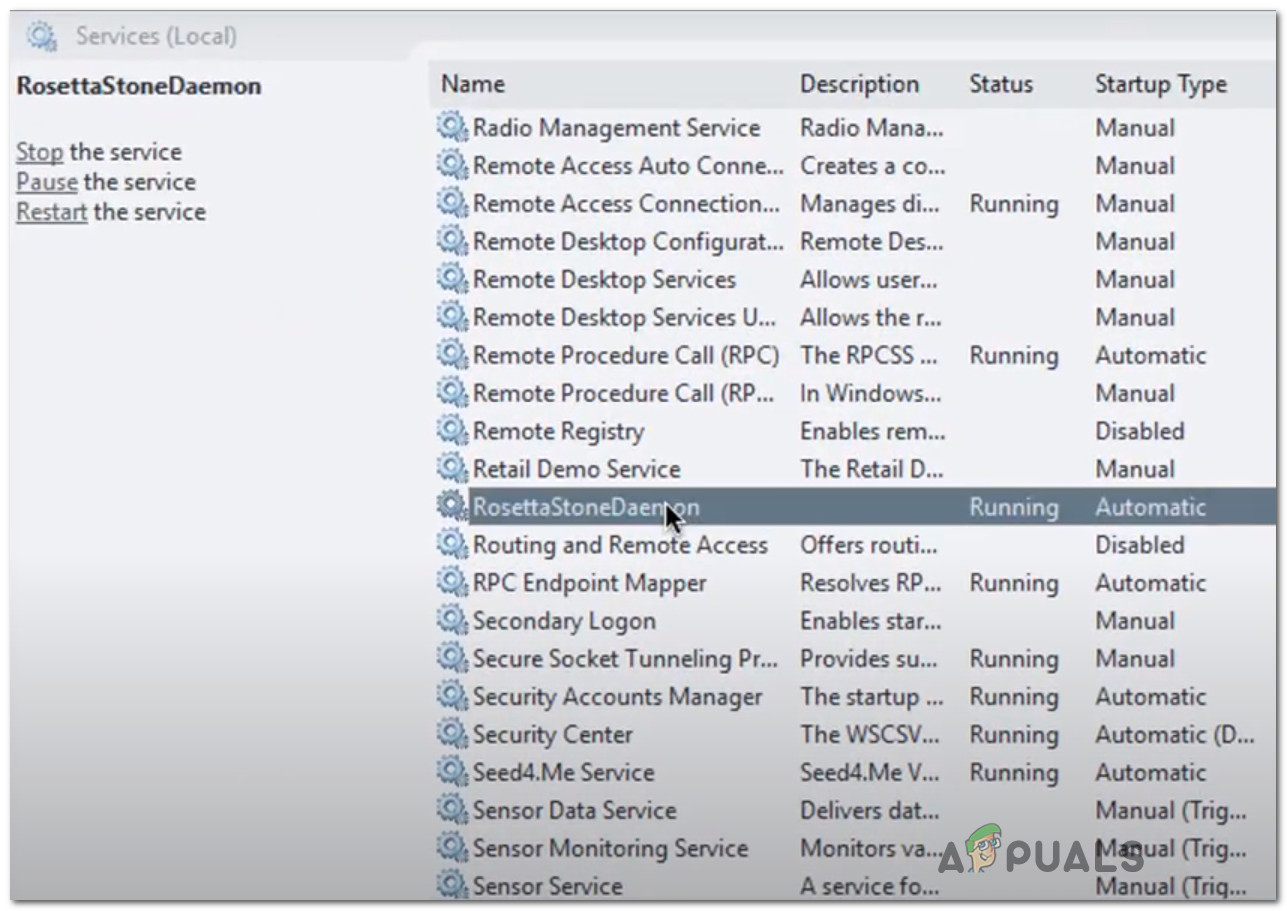The image size is (1287, 911).
Task: Sort by the Status column header
Action: pos(1001,85)
